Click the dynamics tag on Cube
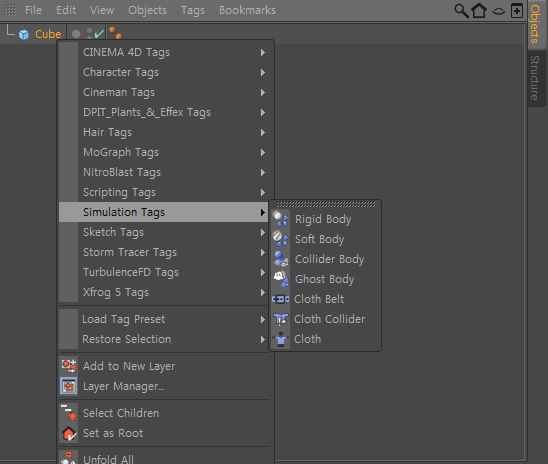Viewport: 548px width, 464px height. point(115,32)
